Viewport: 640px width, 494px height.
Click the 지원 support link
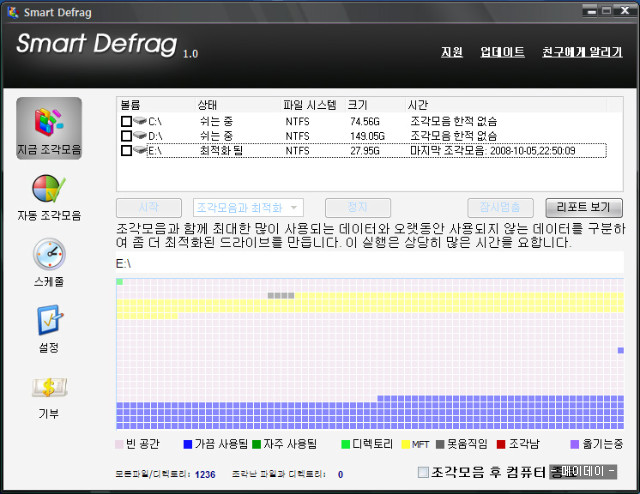pyautogui.click(x=452, y=52)
